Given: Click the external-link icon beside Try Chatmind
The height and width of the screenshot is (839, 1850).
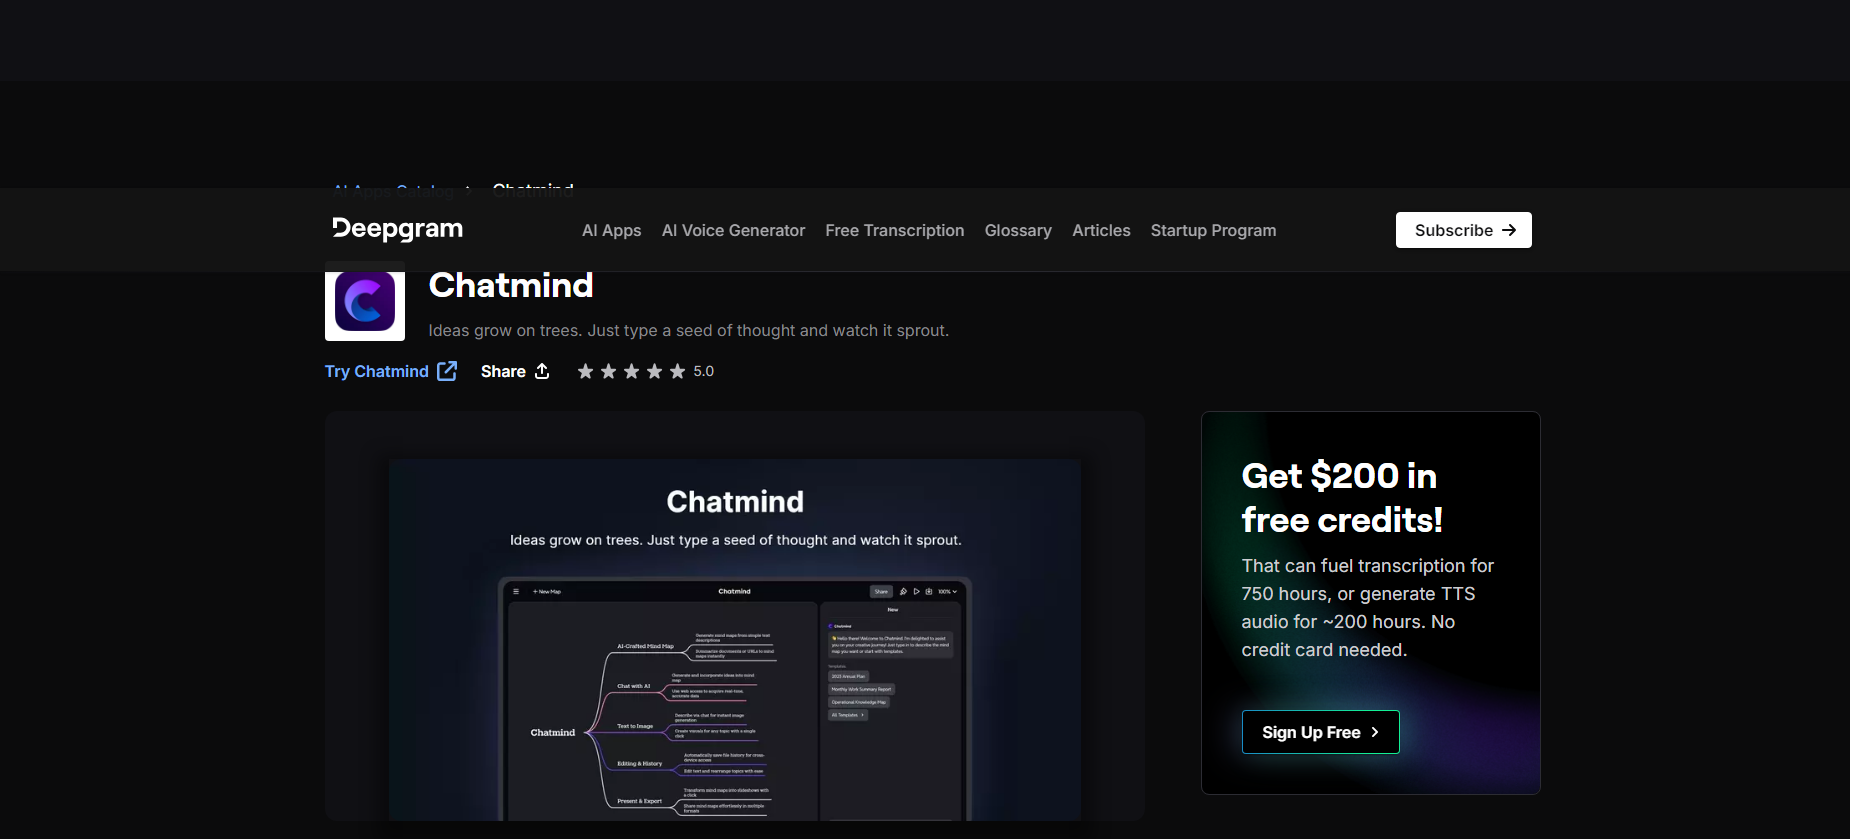Looking at the screenshot, I should point(447,371).
